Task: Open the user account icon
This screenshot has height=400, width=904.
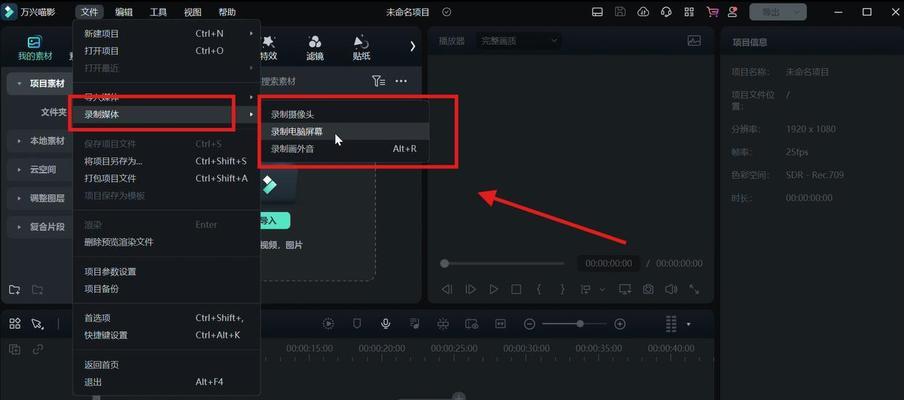Action: 733,12
